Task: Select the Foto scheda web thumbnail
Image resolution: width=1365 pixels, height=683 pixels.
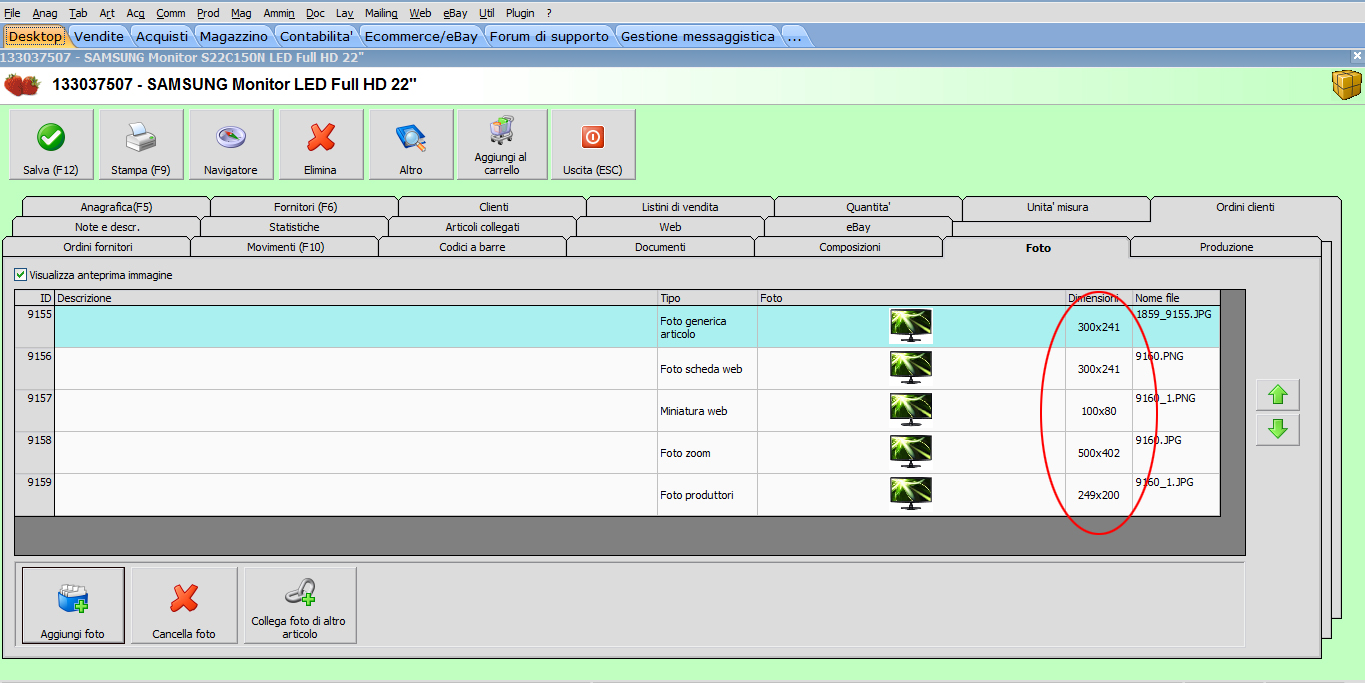Action: coord(911,368)
